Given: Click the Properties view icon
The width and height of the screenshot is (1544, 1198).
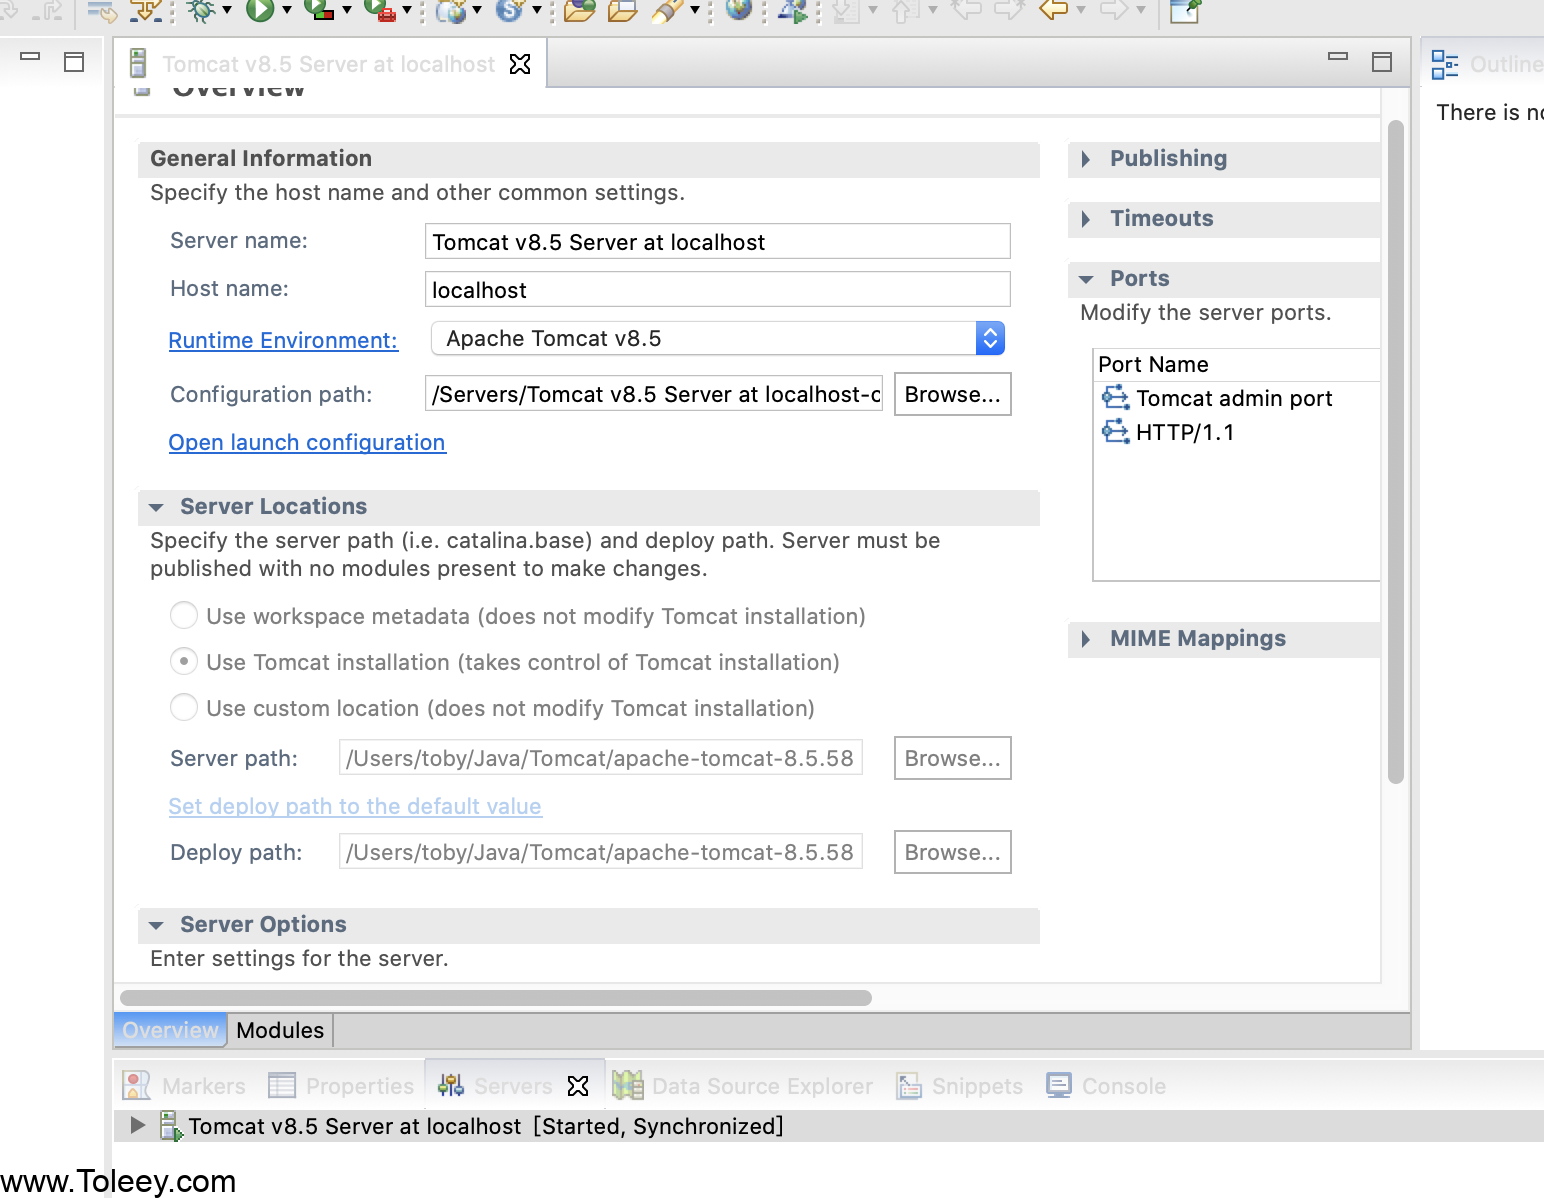Looking at the screenshot, I should [x=282, y=1085].
